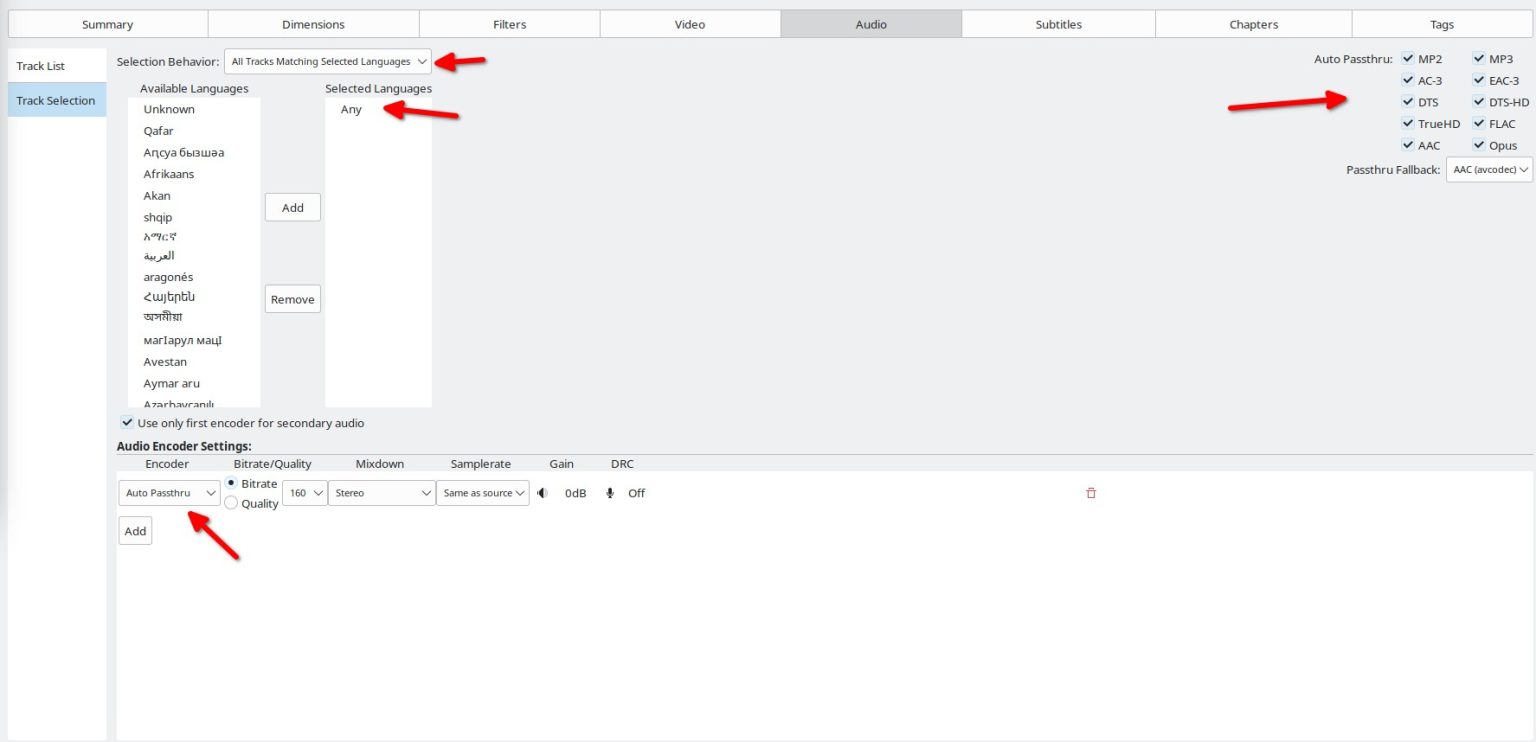Image resolution: width=1536 pixels, height=742 pixels.
Task: Open the Stereo mixdown dropdown
Action: pos(382,493)
